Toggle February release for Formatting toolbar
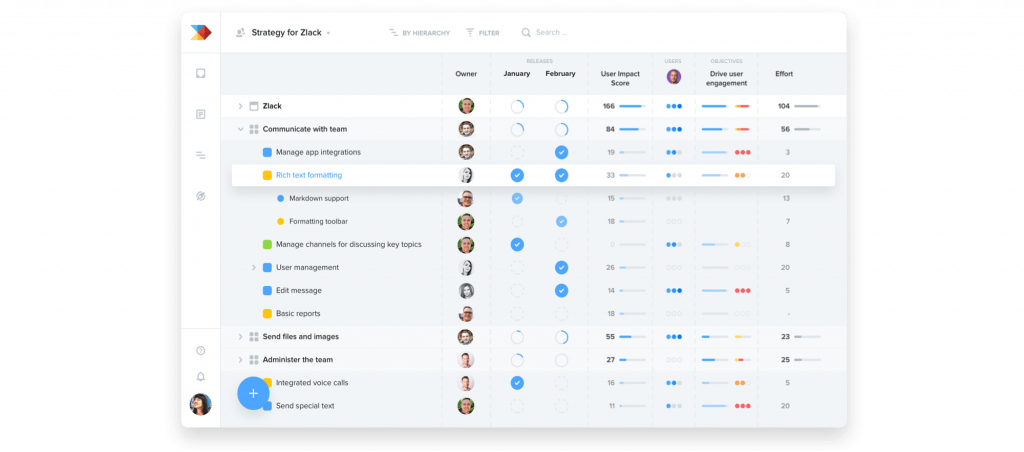 coord(561,221)
